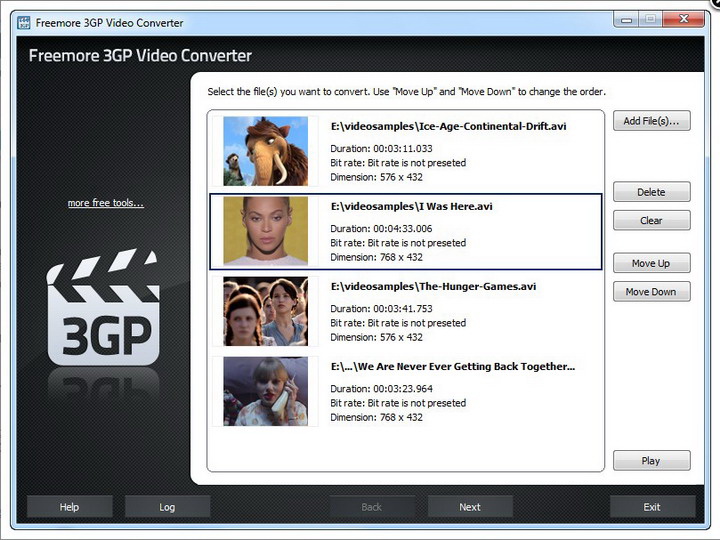Move the selected file up
This screenshot has width=720, height=540.
pos(651,263)
